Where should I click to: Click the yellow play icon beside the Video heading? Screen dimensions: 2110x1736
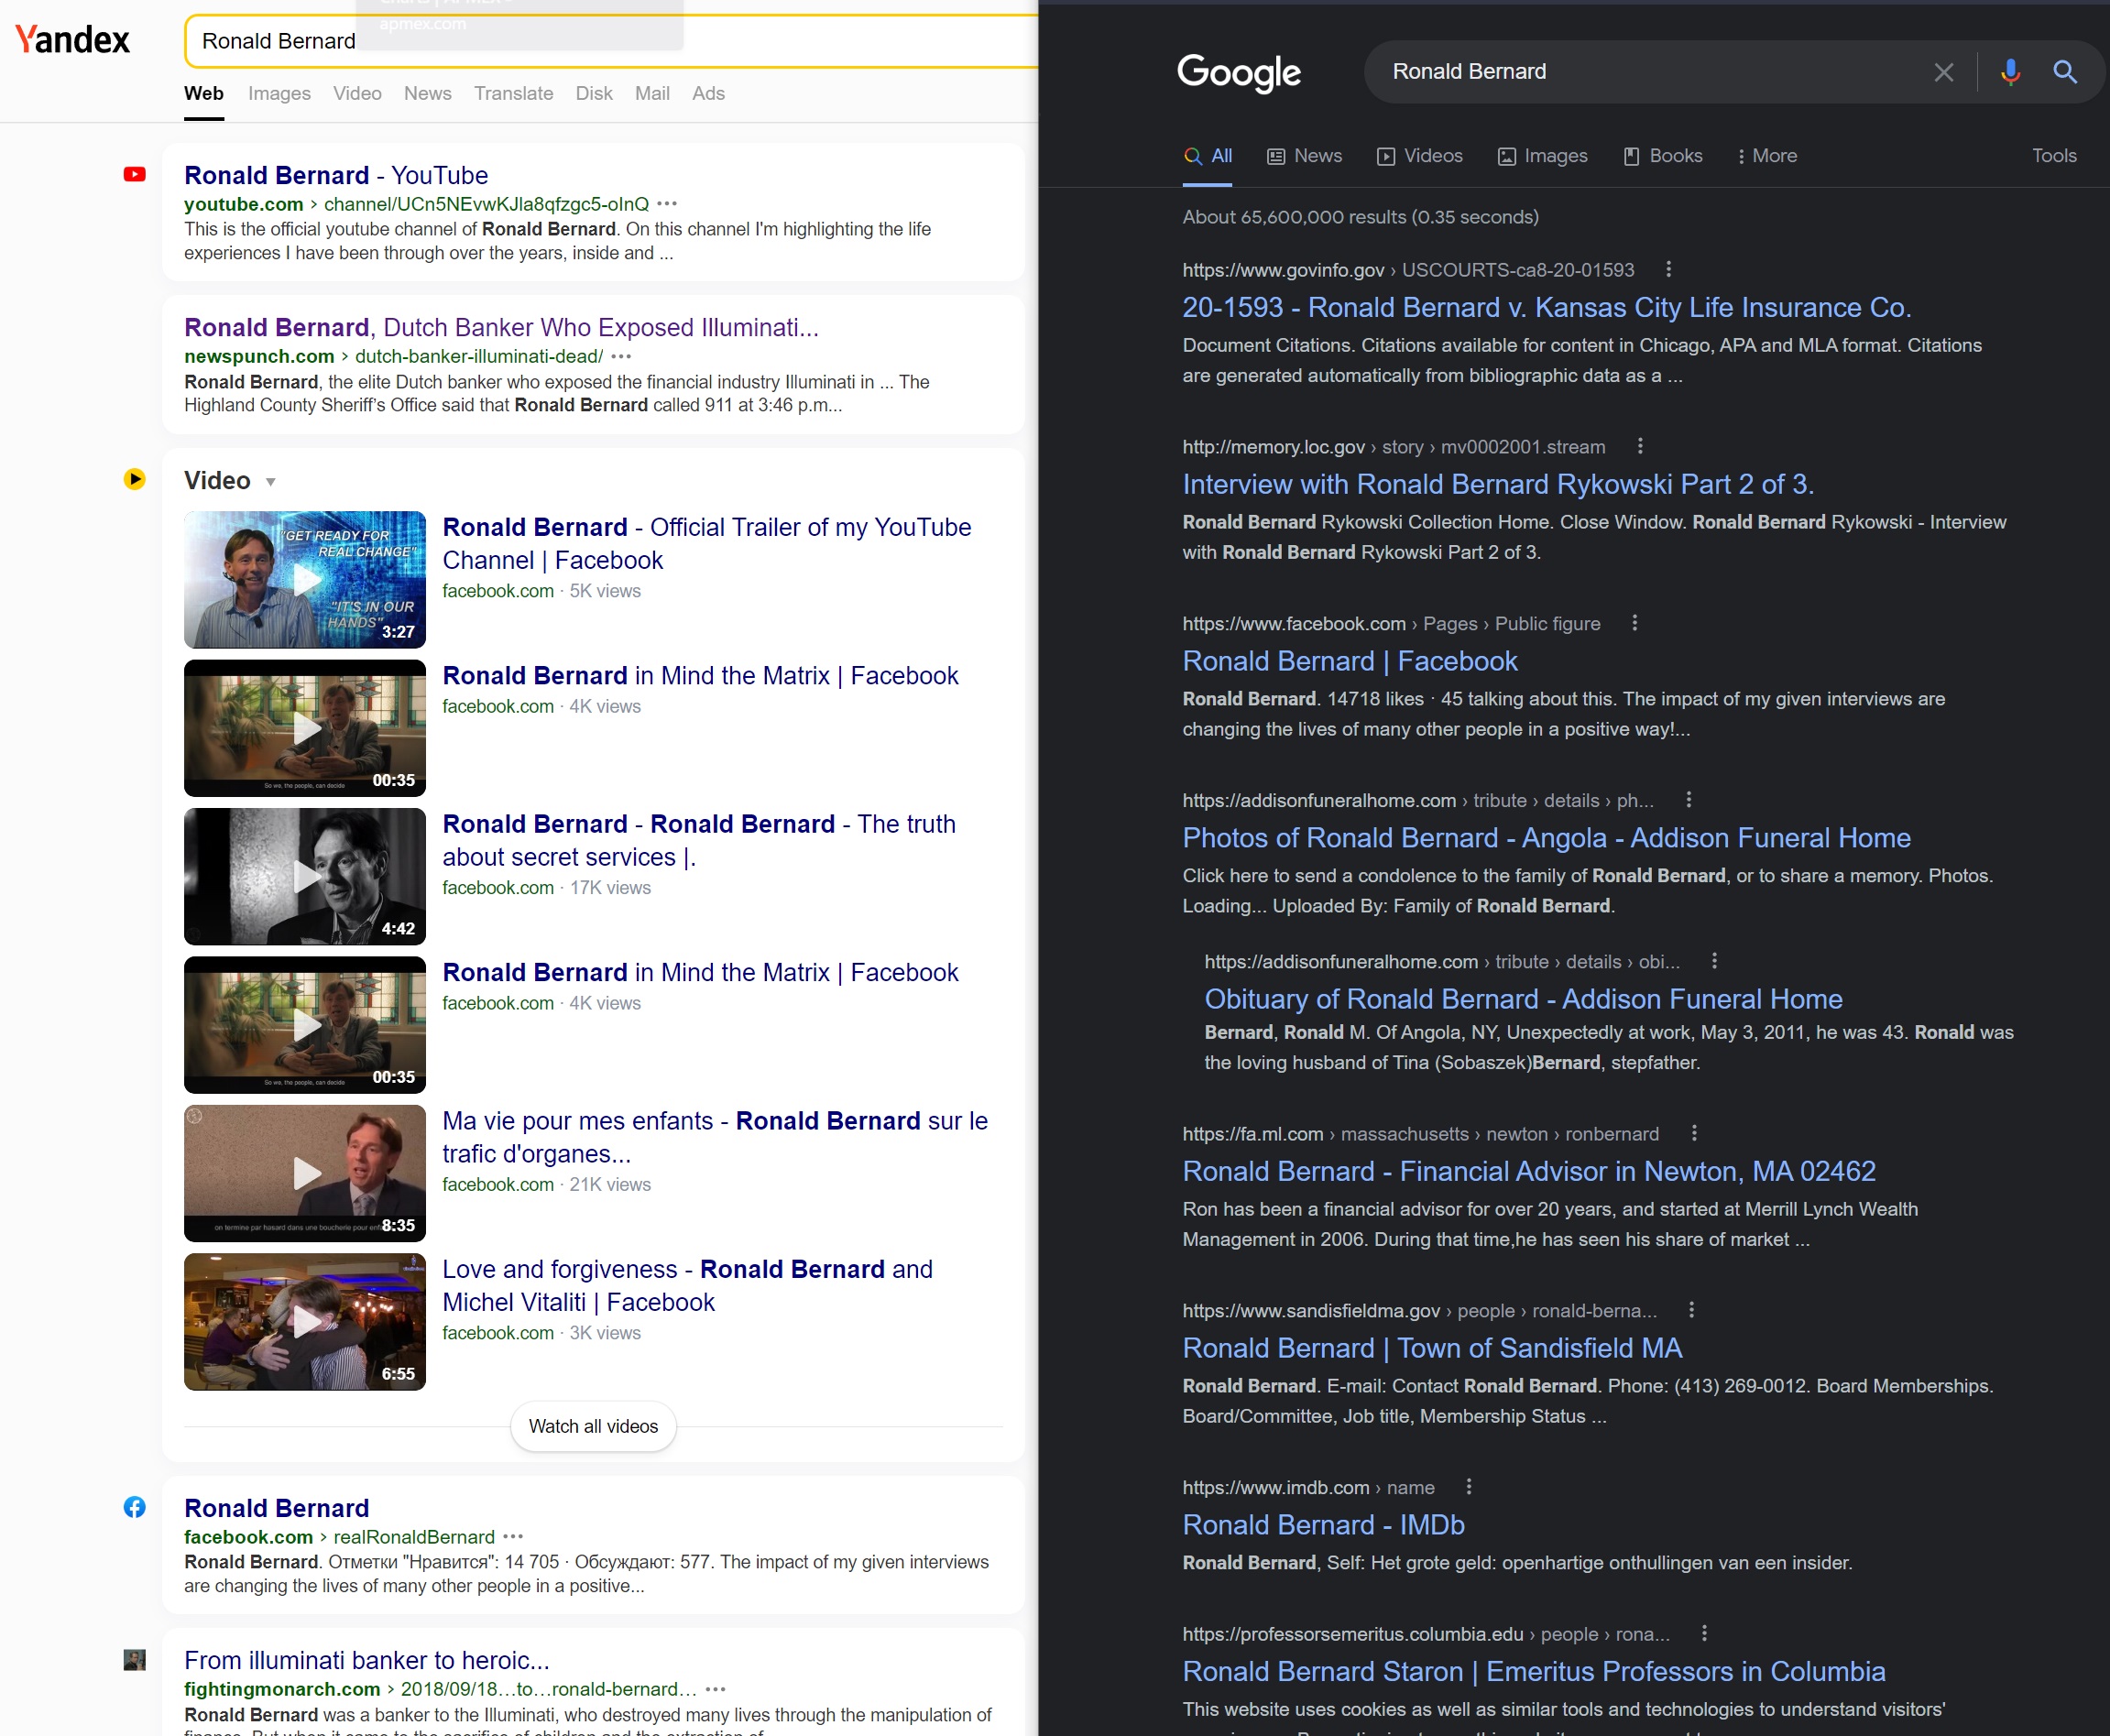pos(134,479)
